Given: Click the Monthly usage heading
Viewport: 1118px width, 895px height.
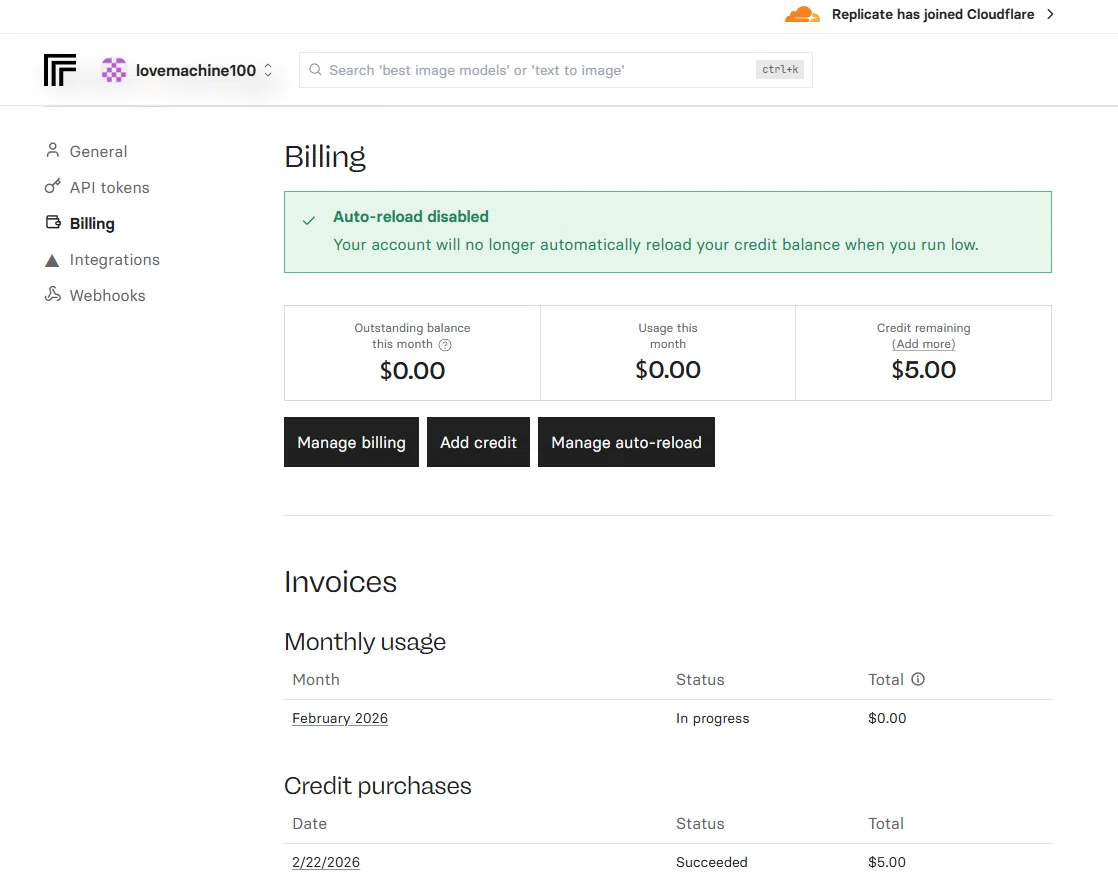Looking at the screenshot, I should (x=365, y=641).
